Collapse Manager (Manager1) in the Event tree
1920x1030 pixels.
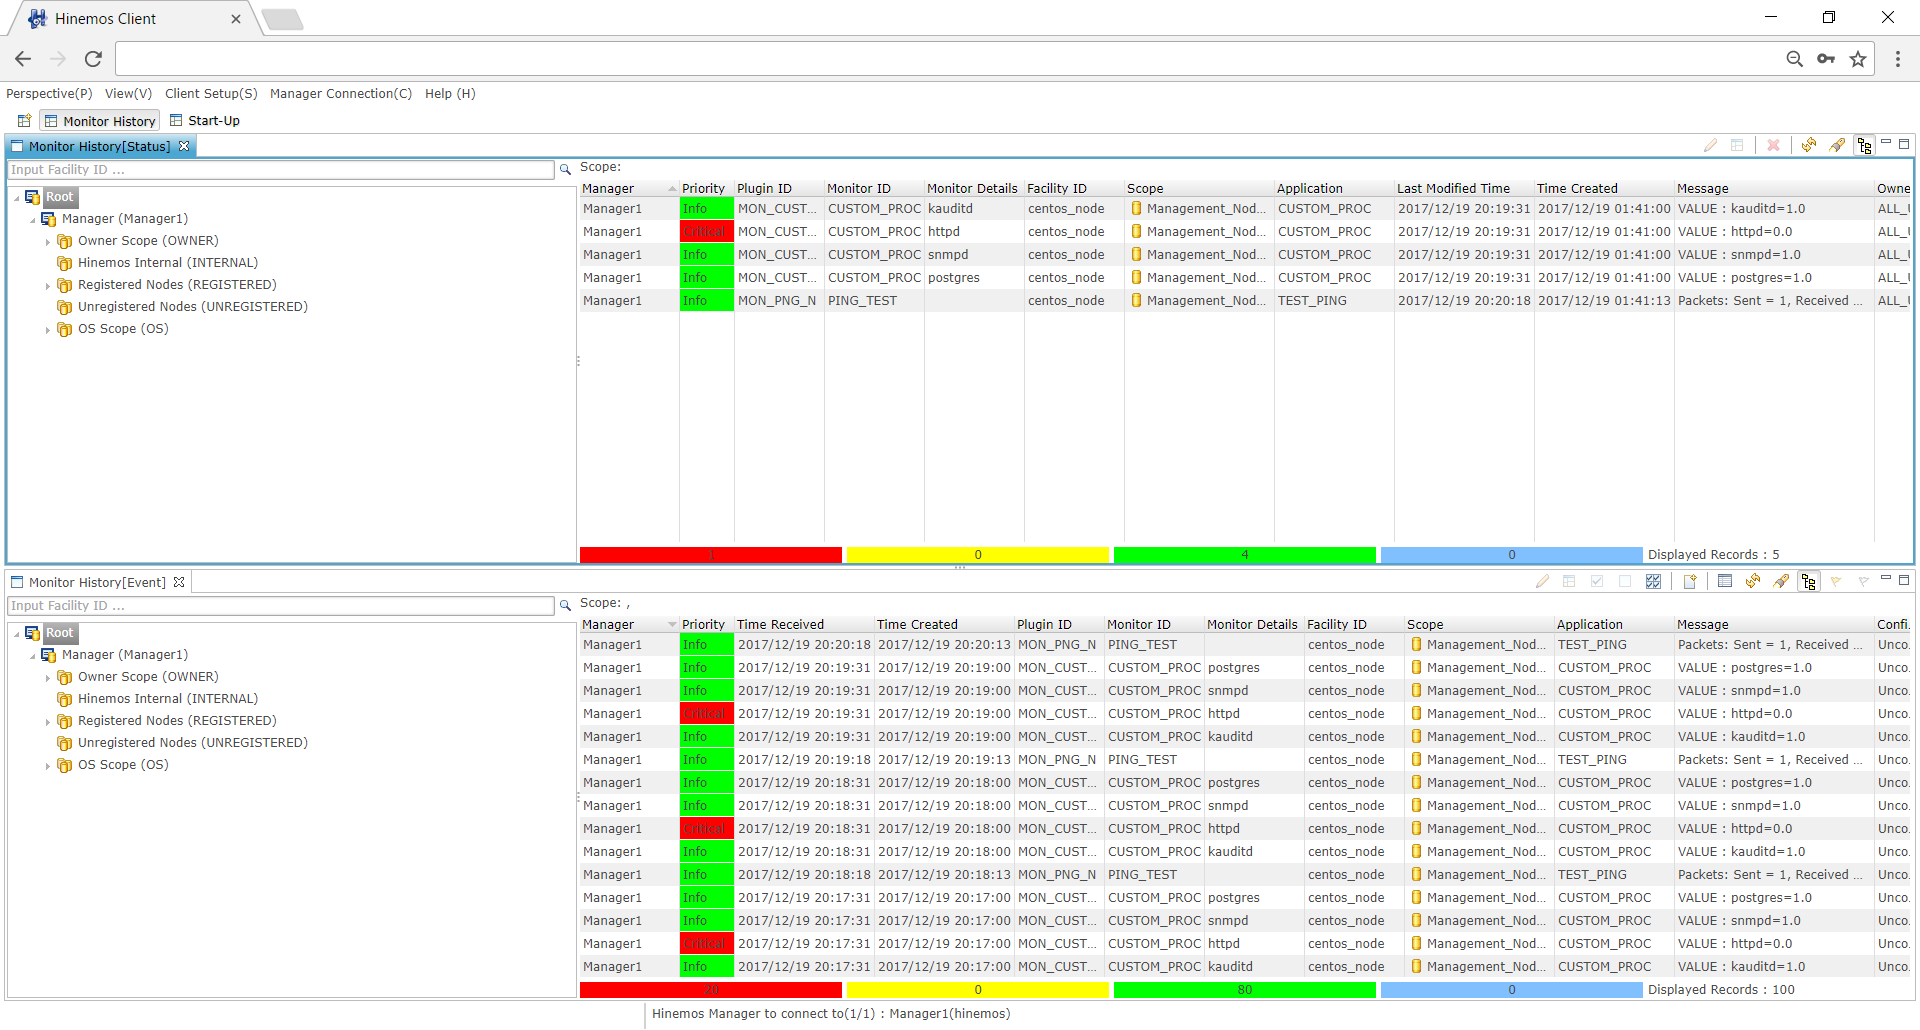(x=33, y=656)
